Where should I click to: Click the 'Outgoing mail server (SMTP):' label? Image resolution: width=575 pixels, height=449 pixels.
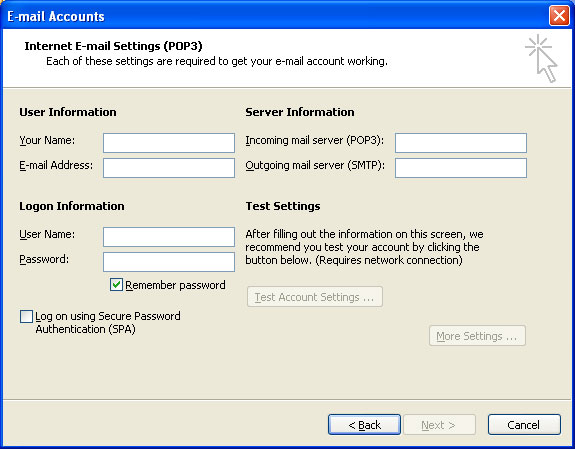click(315, 165)
